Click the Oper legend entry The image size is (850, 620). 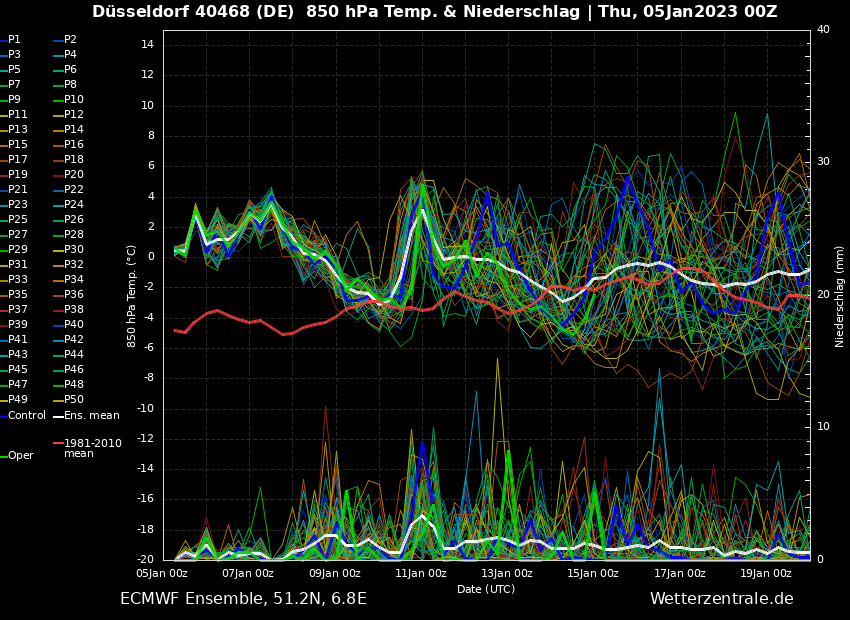pos(20,456)
